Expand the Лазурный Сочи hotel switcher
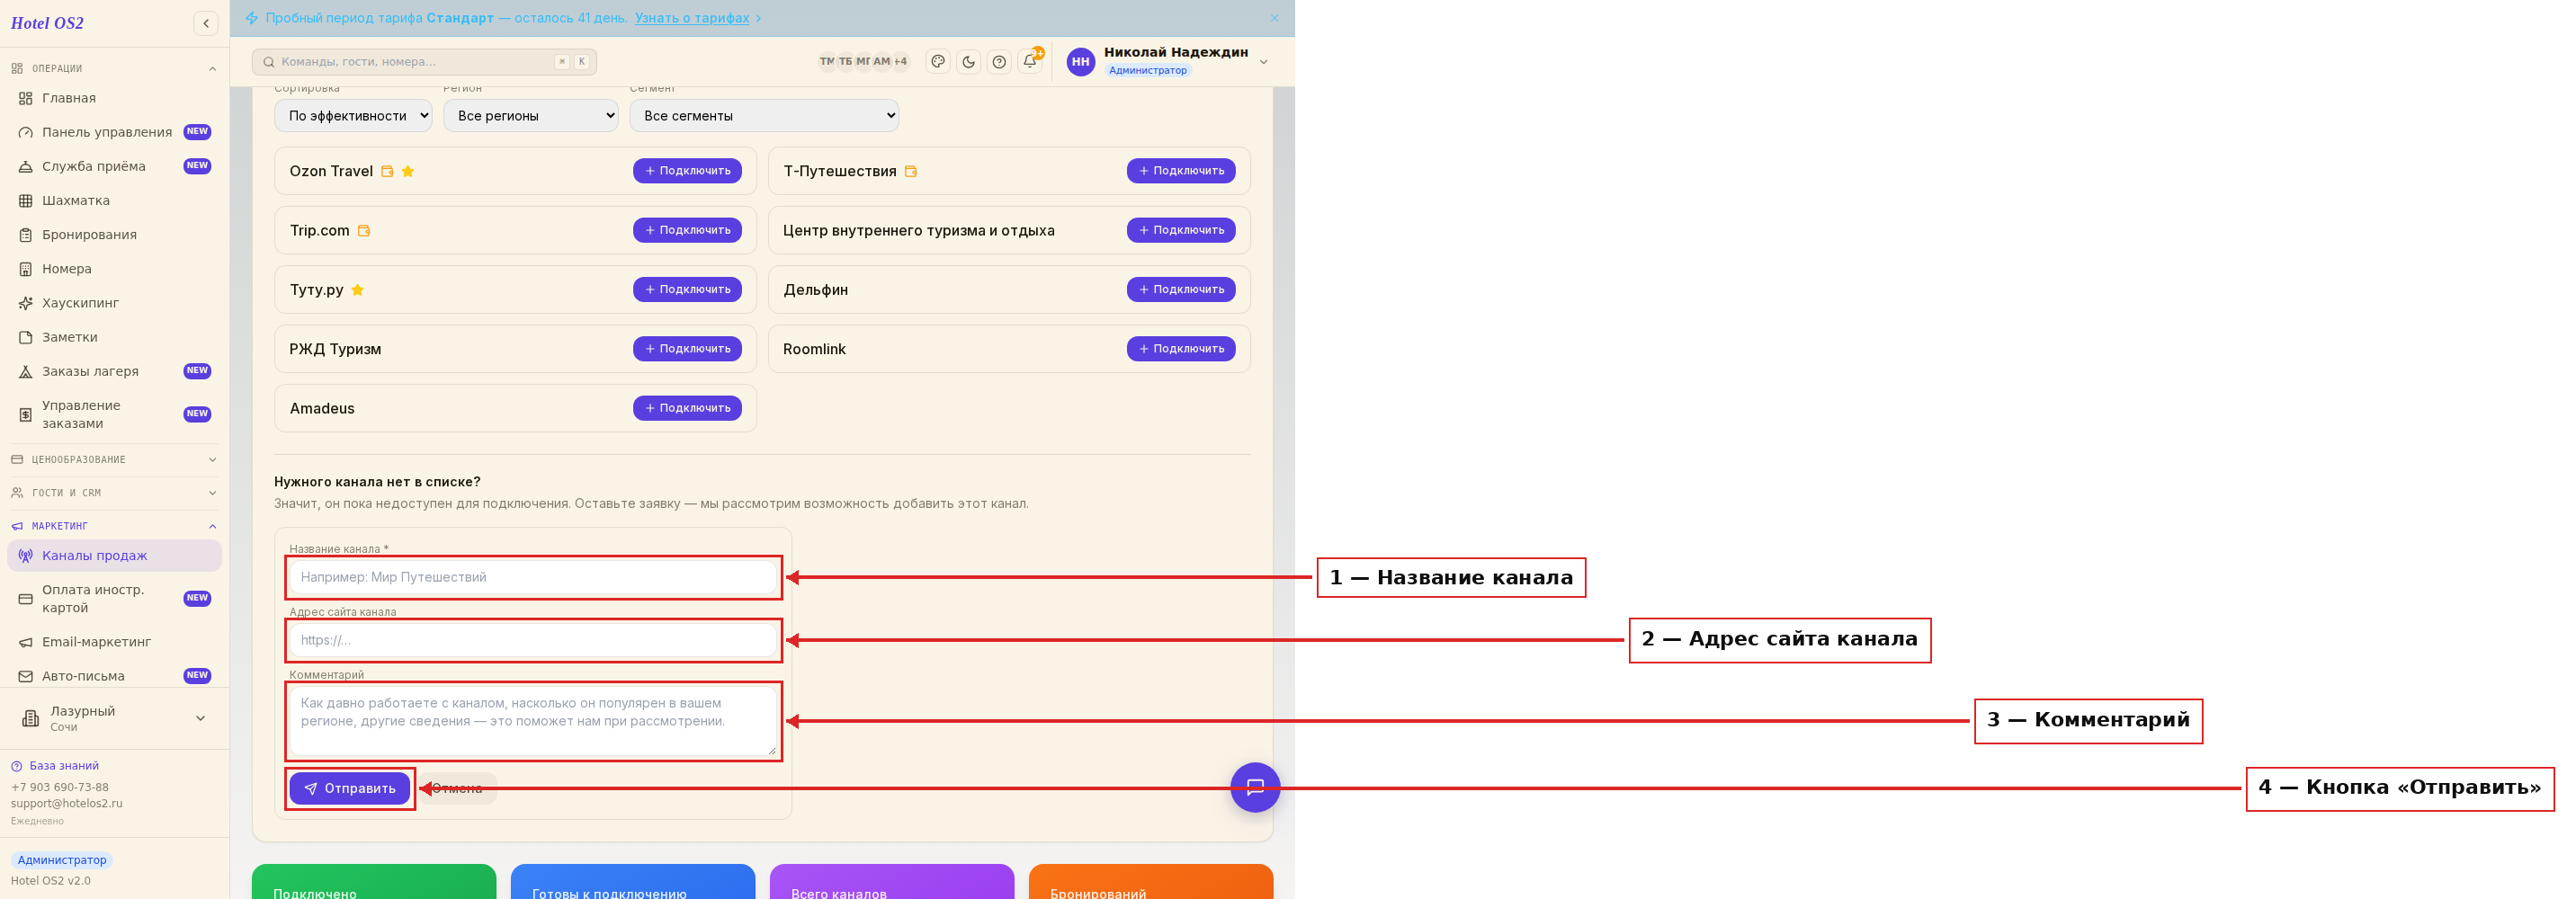 coord(115,718)
